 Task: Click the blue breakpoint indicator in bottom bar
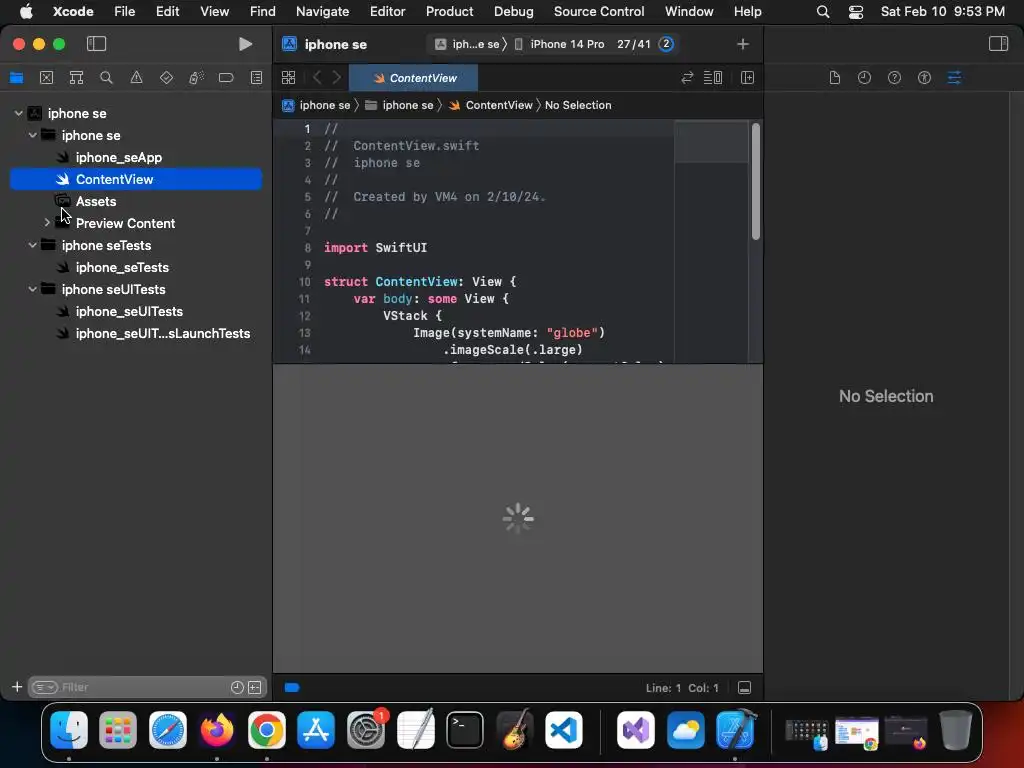pos(292,687)
